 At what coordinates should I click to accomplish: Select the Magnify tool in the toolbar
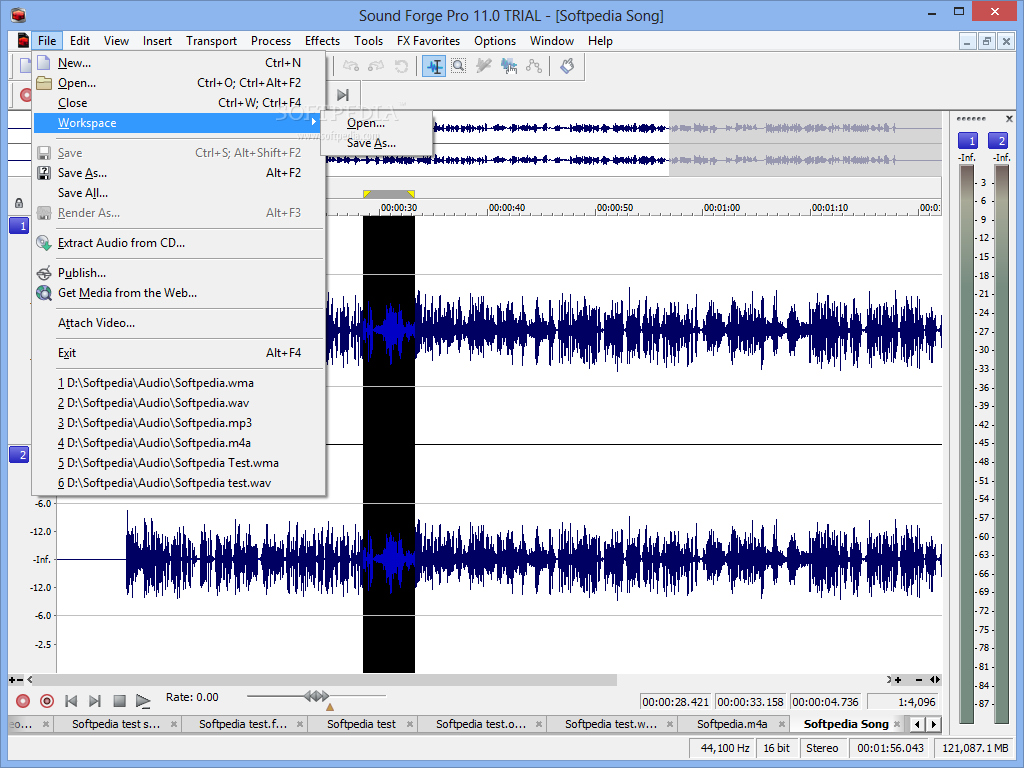[458, 66]
